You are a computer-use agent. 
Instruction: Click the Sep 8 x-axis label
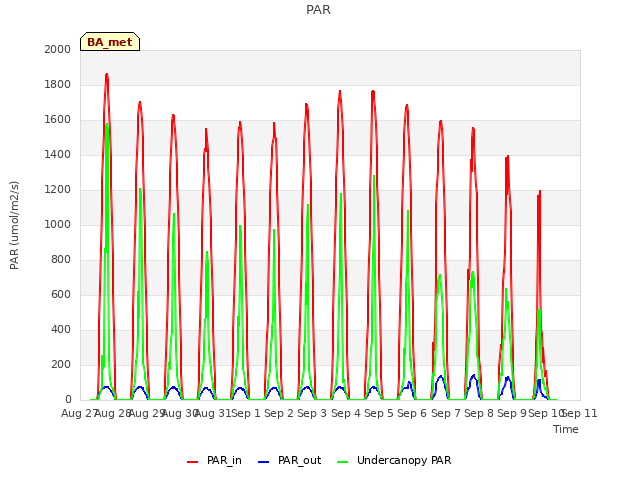479,413
